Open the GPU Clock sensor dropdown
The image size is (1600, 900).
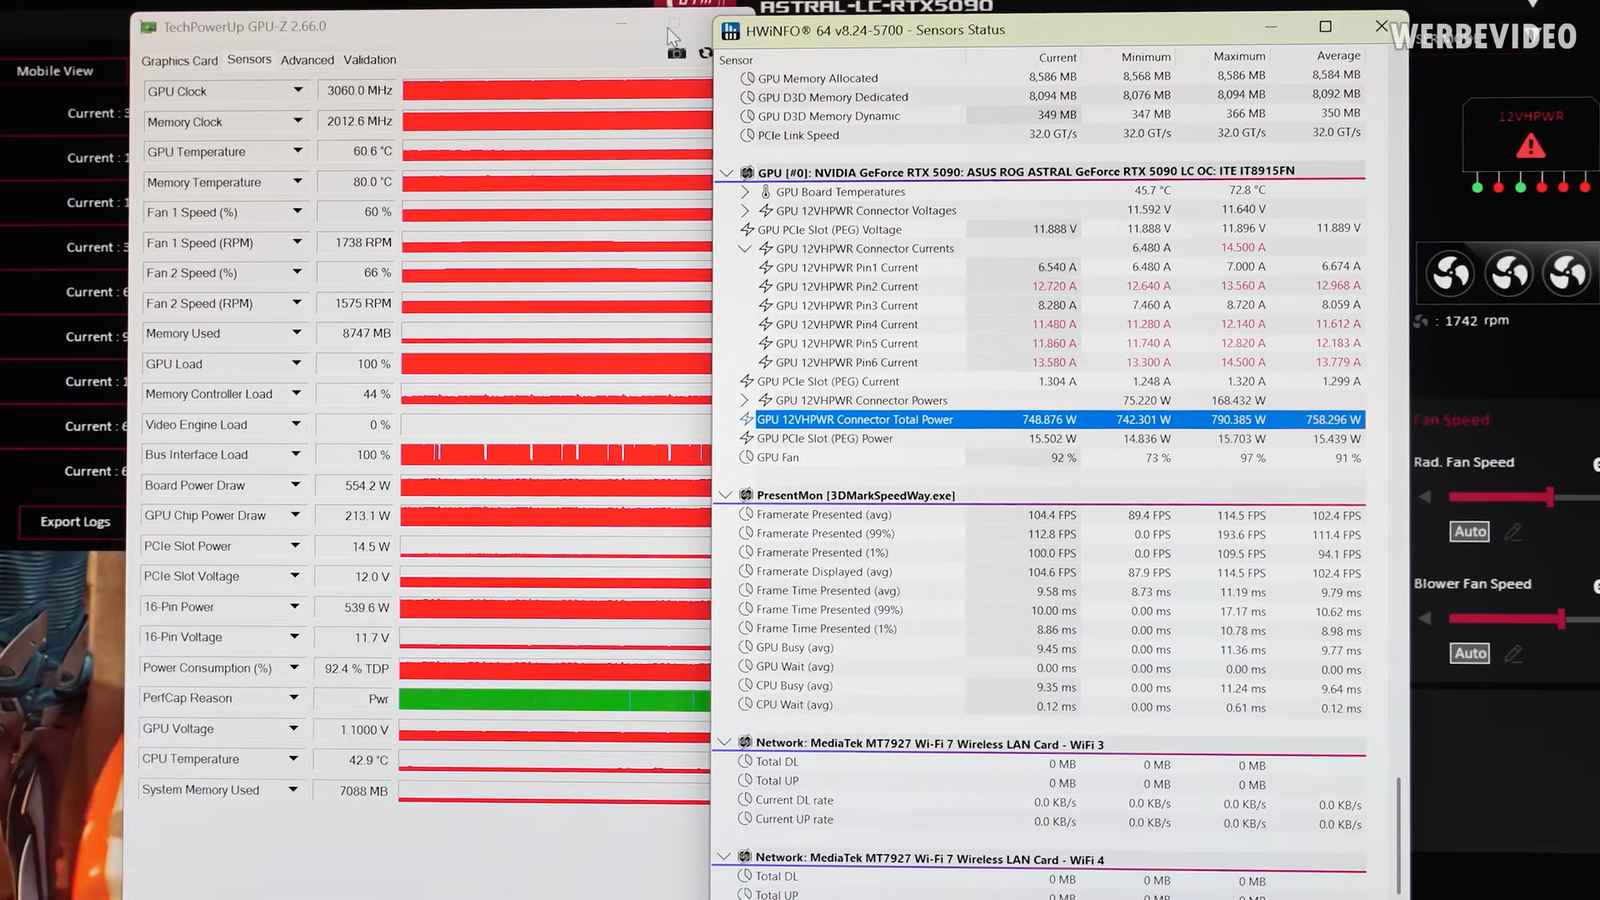click(x=297, y=91)
